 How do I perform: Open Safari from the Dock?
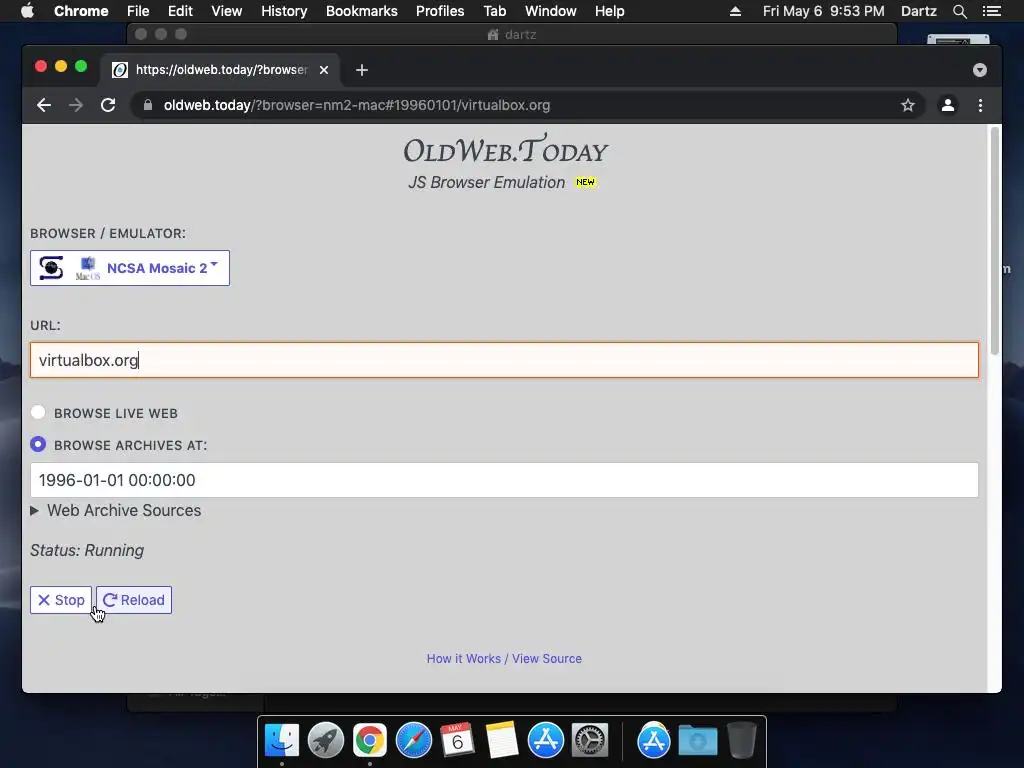(414, 741)
